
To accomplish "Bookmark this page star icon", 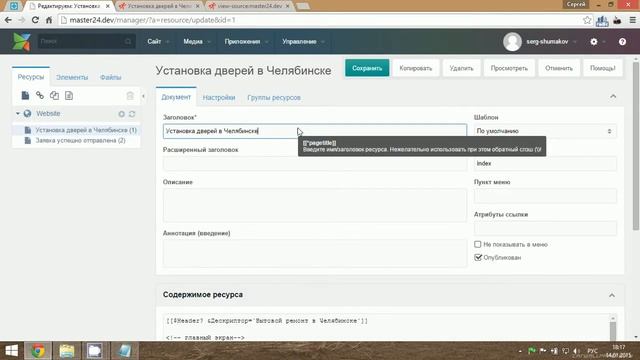I will point(587,20).
